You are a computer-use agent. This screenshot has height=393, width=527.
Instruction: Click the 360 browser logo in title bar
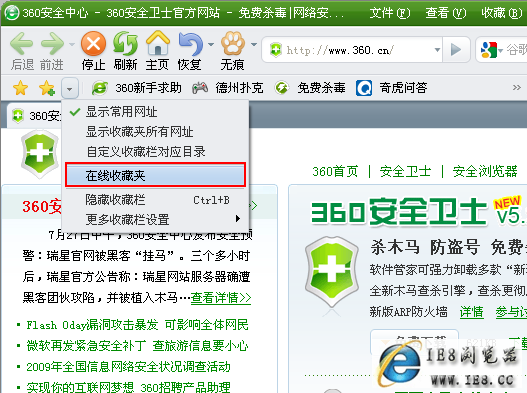pos(11,13)
